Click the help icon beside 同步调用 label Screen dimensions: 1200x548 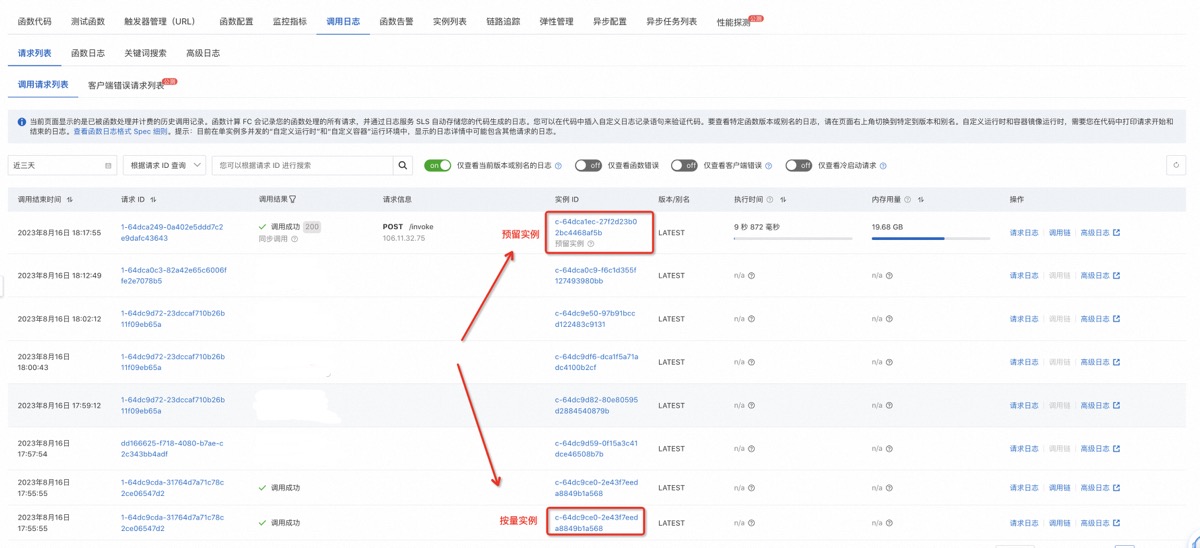coord(294,239)
